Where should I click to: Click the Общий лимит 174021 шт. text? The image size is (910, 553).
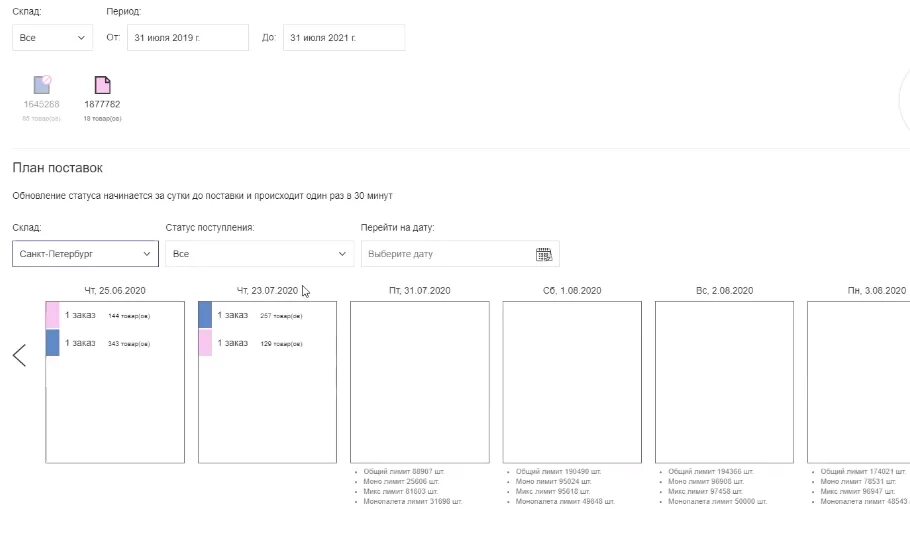(863, 471)
